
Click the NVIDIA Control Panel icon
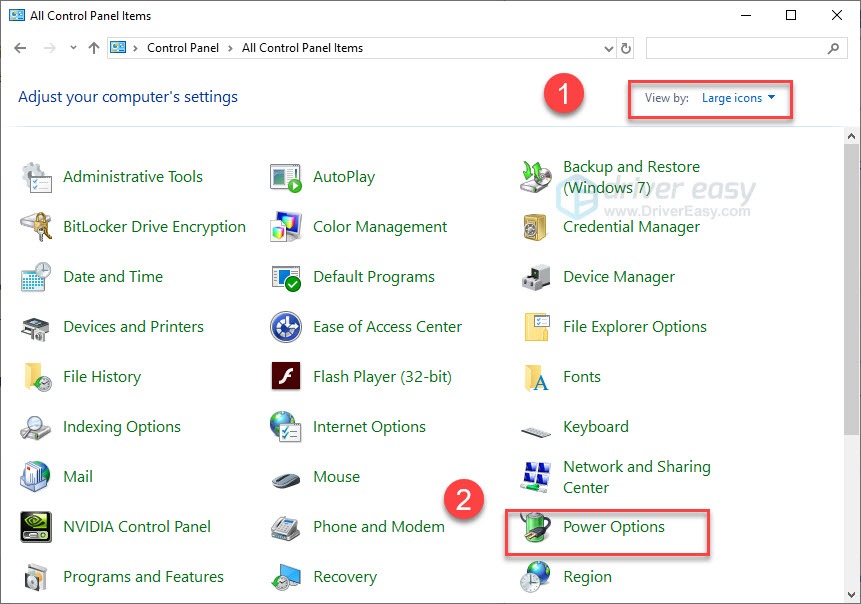pyautogui.click(x=36, y=527)
